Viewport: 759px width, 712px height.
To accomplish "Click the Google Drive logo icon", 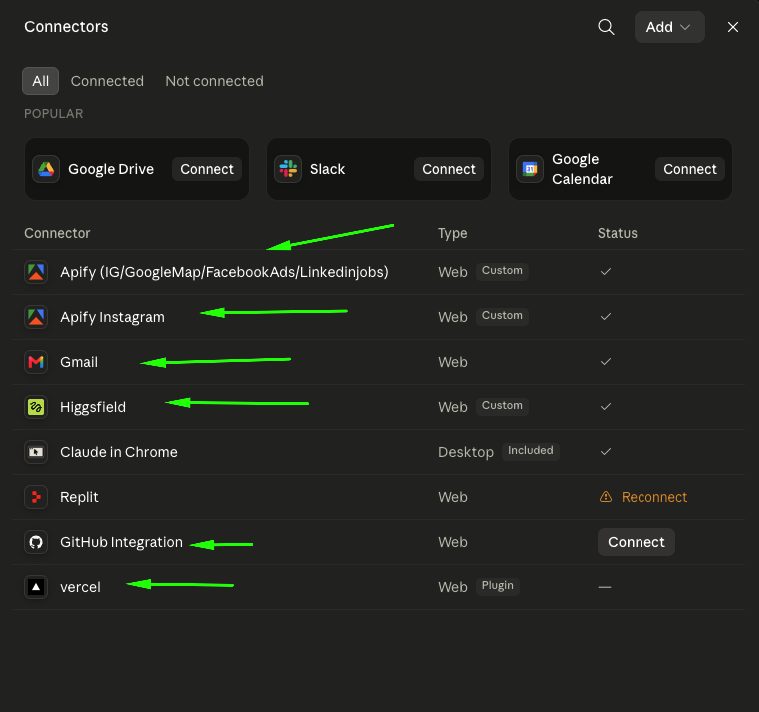I will coord(46,169).
